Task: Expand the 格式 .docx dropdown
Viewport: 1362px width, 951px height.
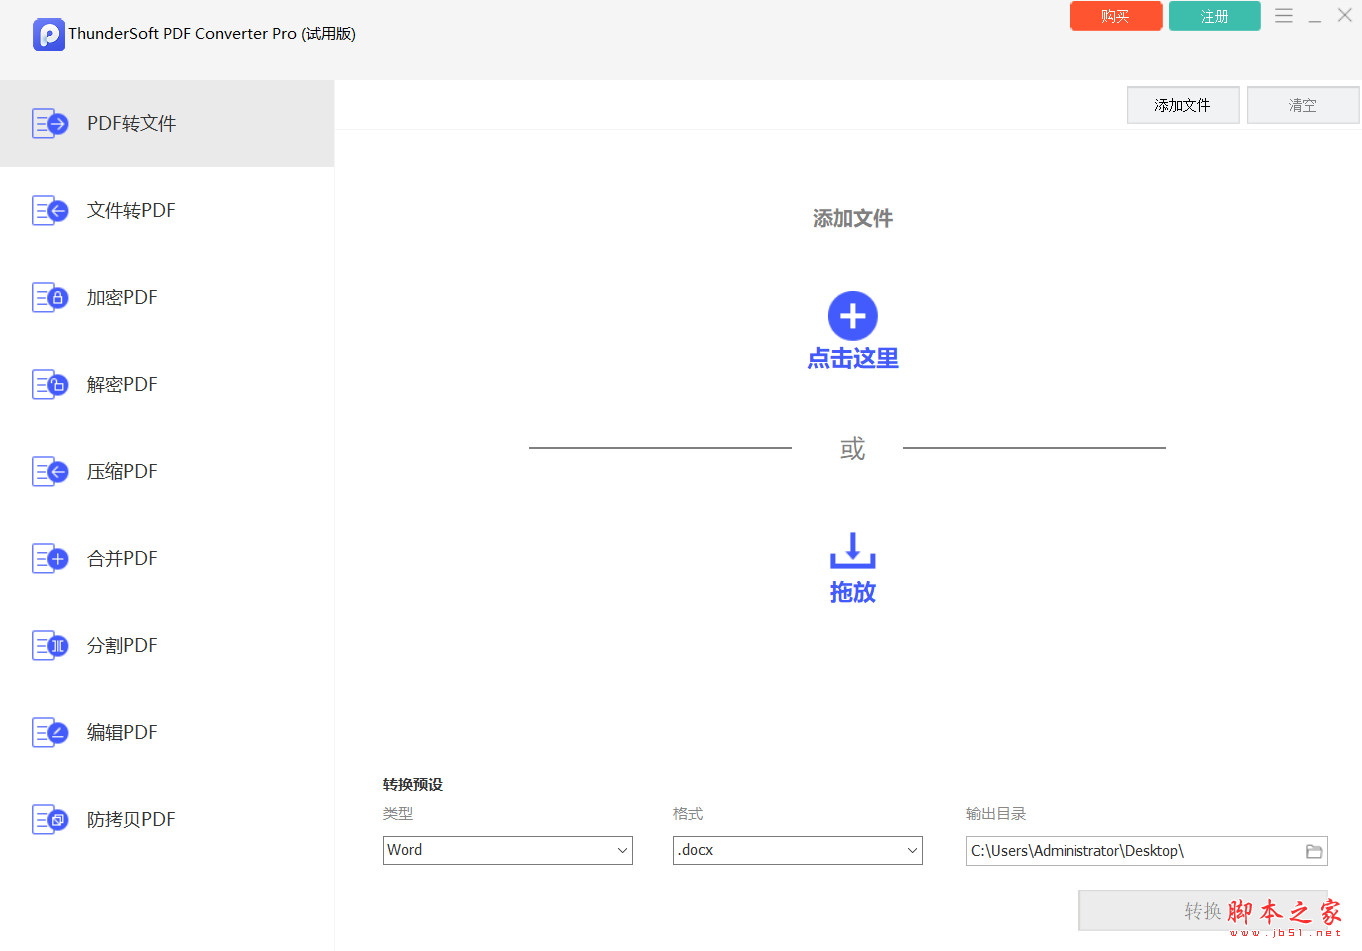Action: pyautogui.click(x=798, y=850)
